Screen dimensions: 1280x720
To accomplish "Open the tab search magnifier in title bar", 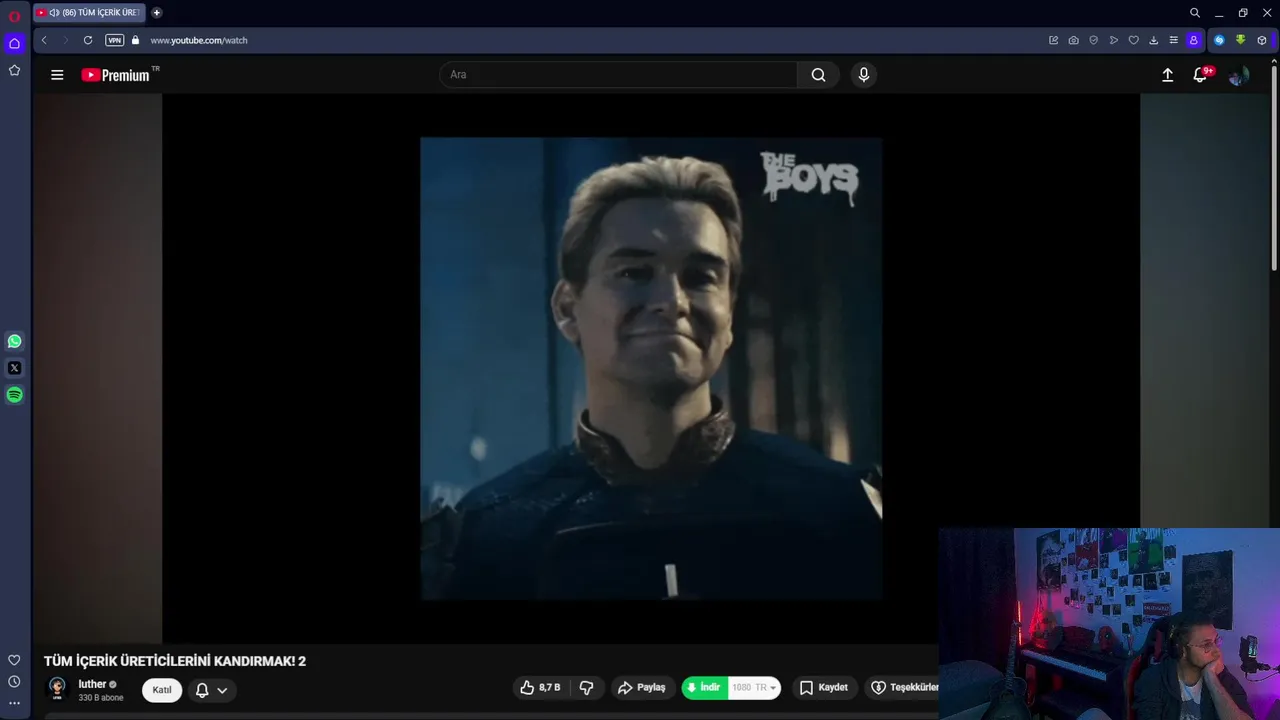I will 1195,13.
